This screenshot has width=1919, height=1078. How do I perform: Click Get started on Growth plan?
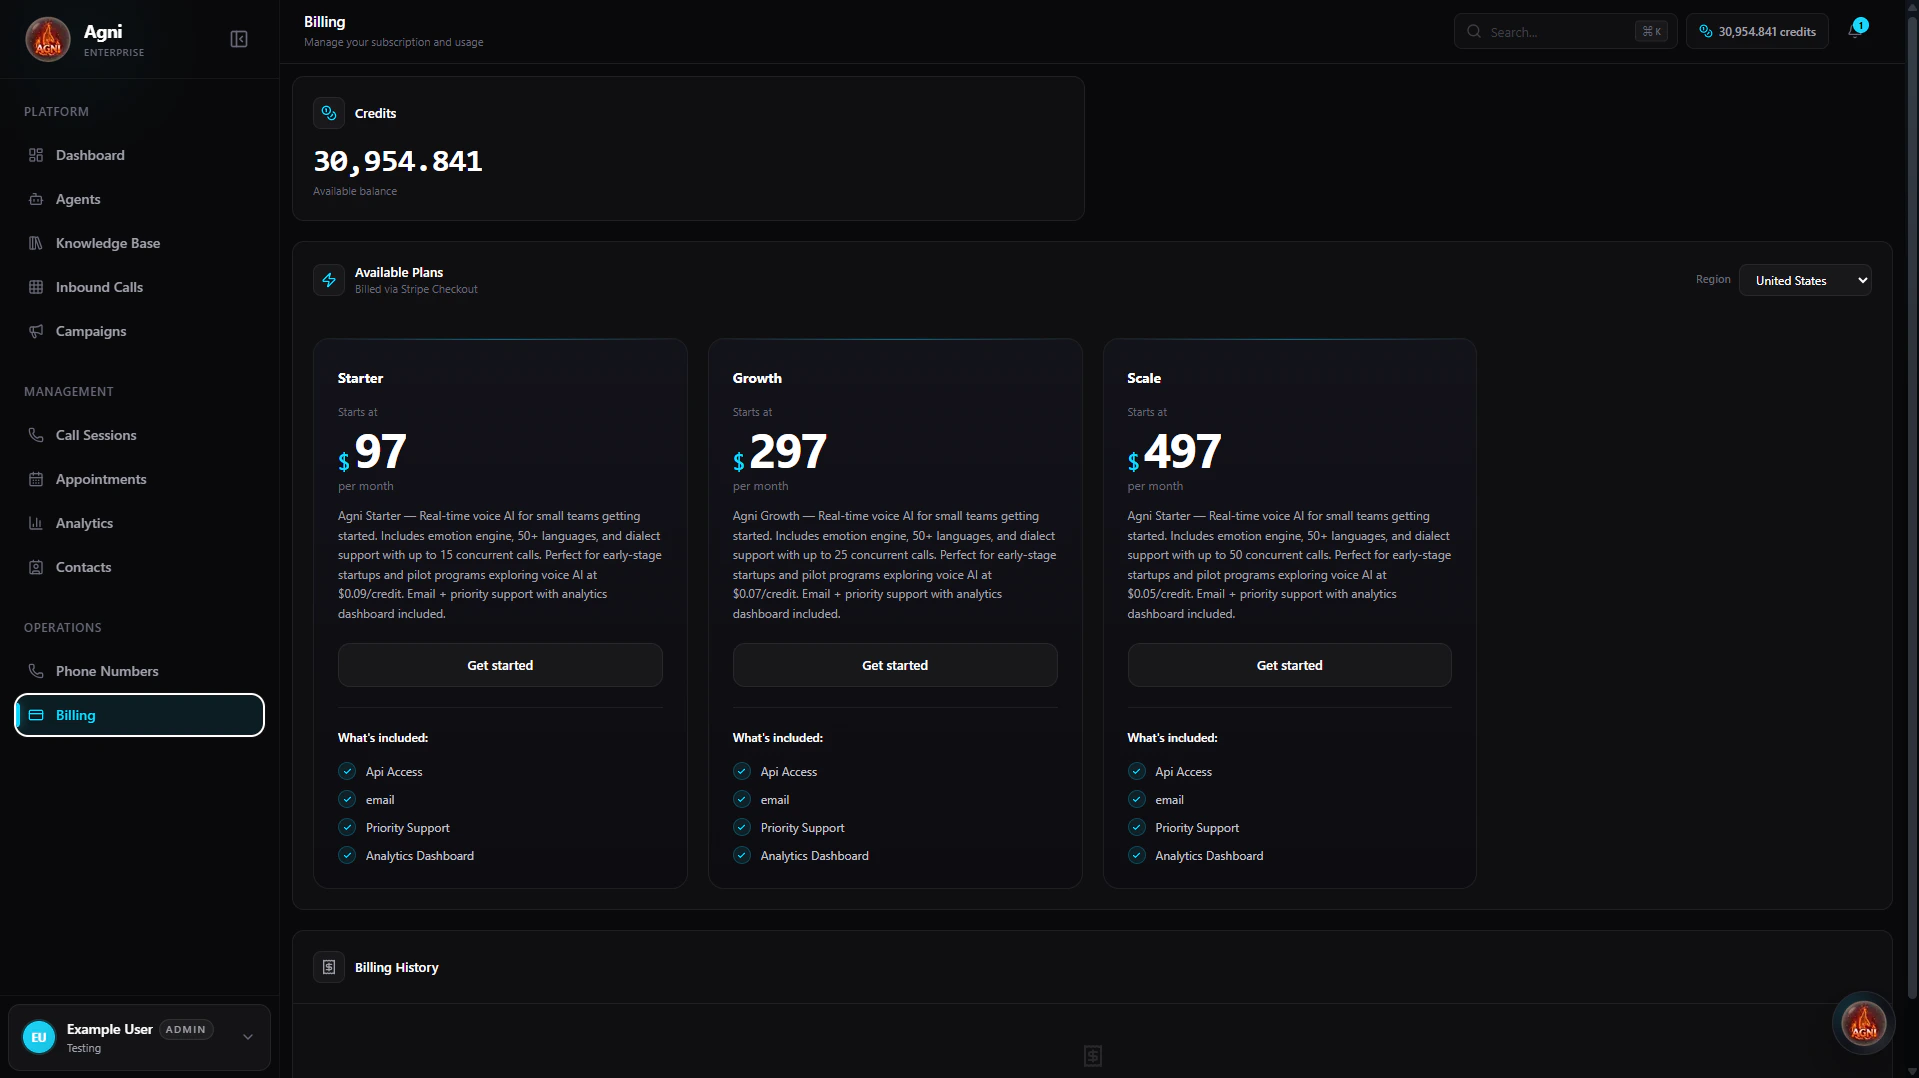pyautogui.click(x=895, y=665)
